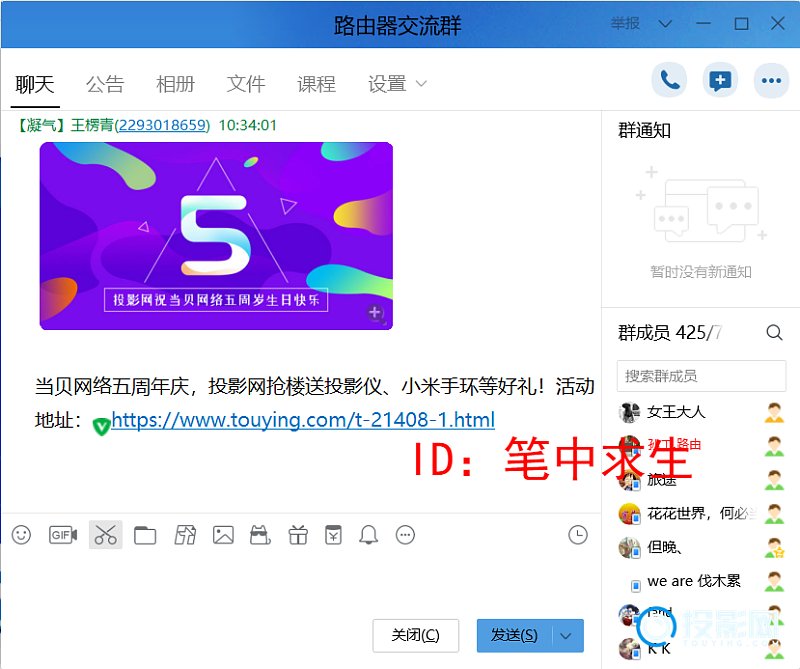Go to the 相册 tab
This screenshot has height=669, width=800.
pos(176,84)
